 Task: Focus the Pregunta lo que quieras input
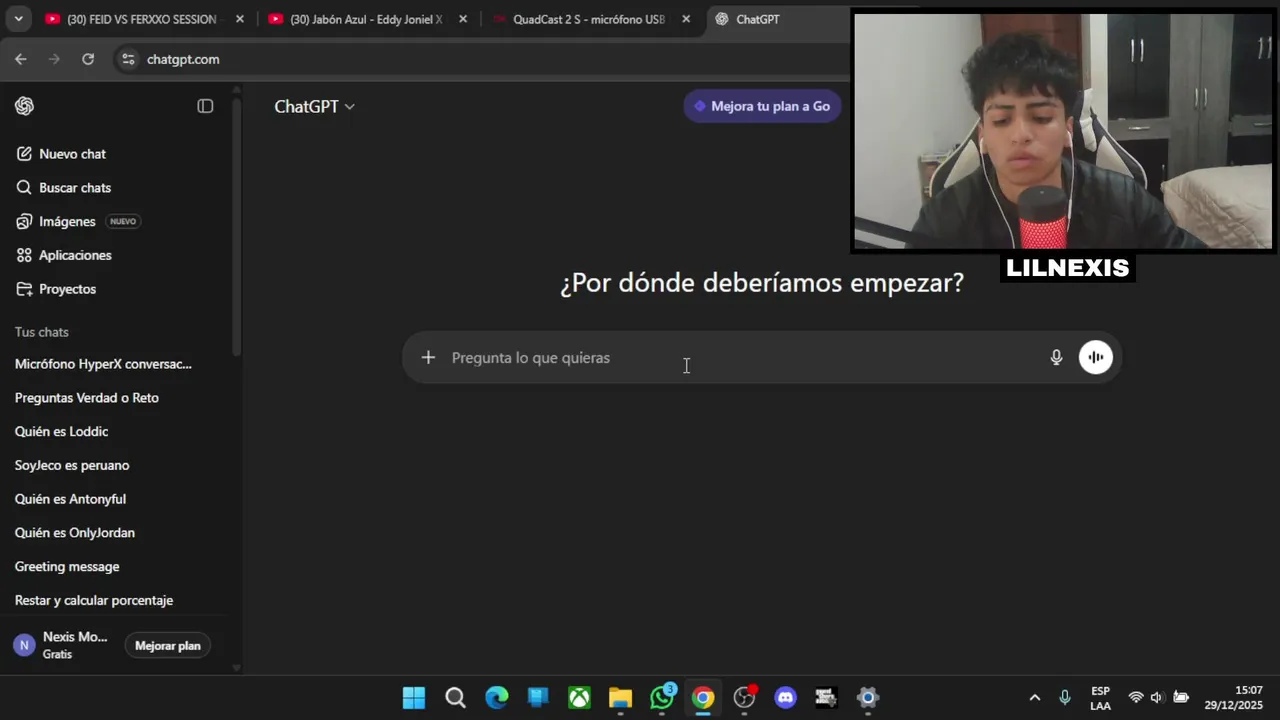coord(740,358)
